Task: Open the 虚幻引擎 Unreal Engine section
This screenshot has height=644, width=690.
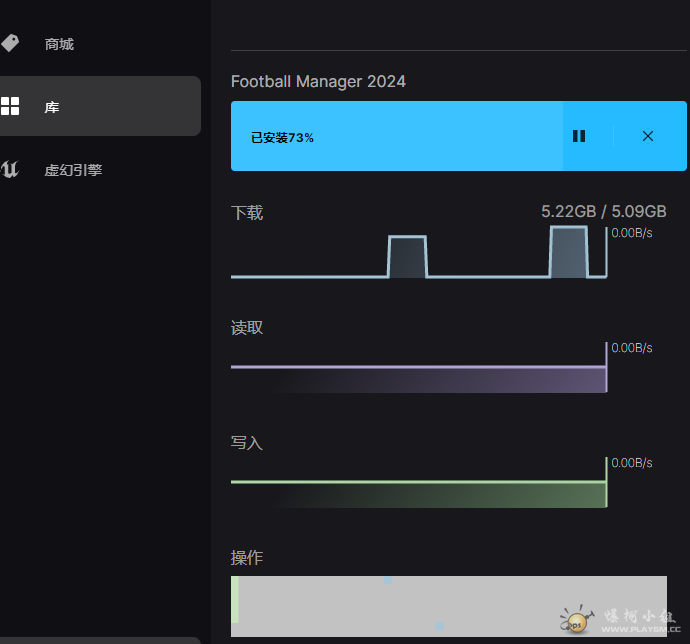Action: pyautogui.click(x=73, y=170)
